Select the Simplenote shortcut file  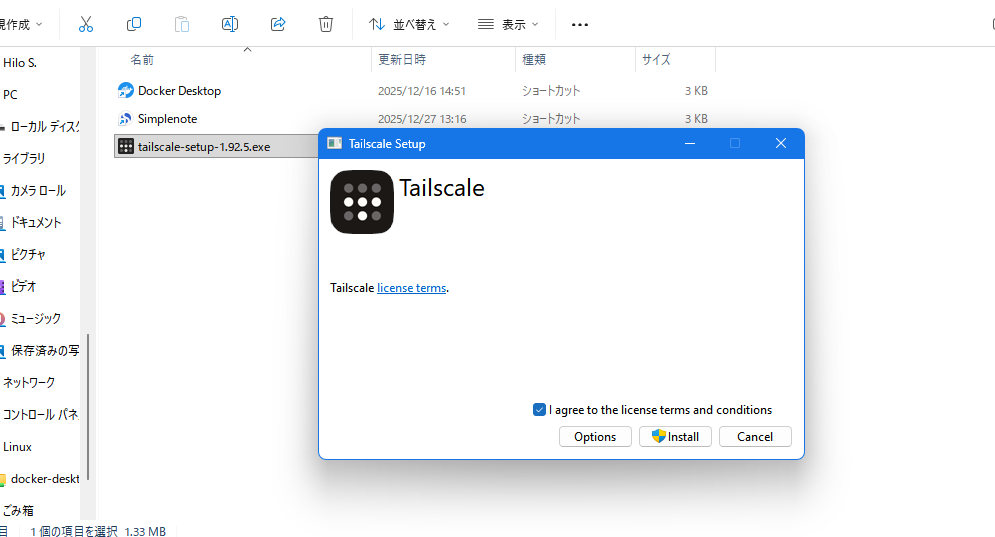(x=167, y=119)
